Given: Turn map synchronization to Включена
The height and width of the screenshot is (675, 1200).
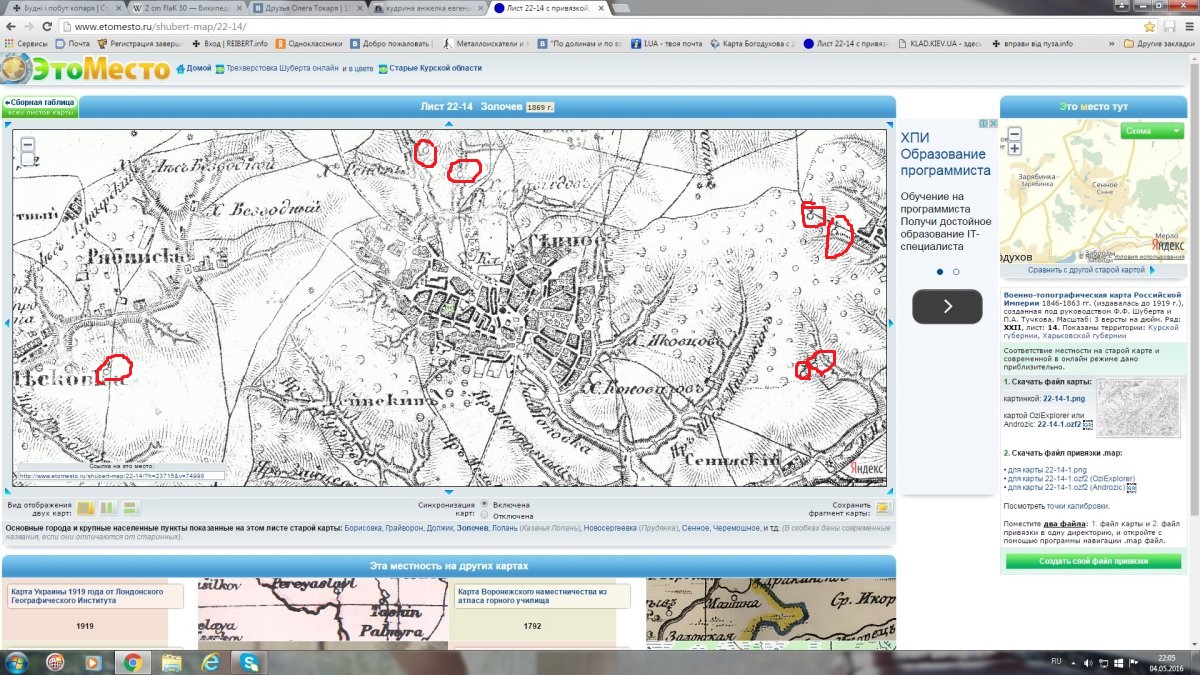Looking at the screenshot, I should point(485,505).
